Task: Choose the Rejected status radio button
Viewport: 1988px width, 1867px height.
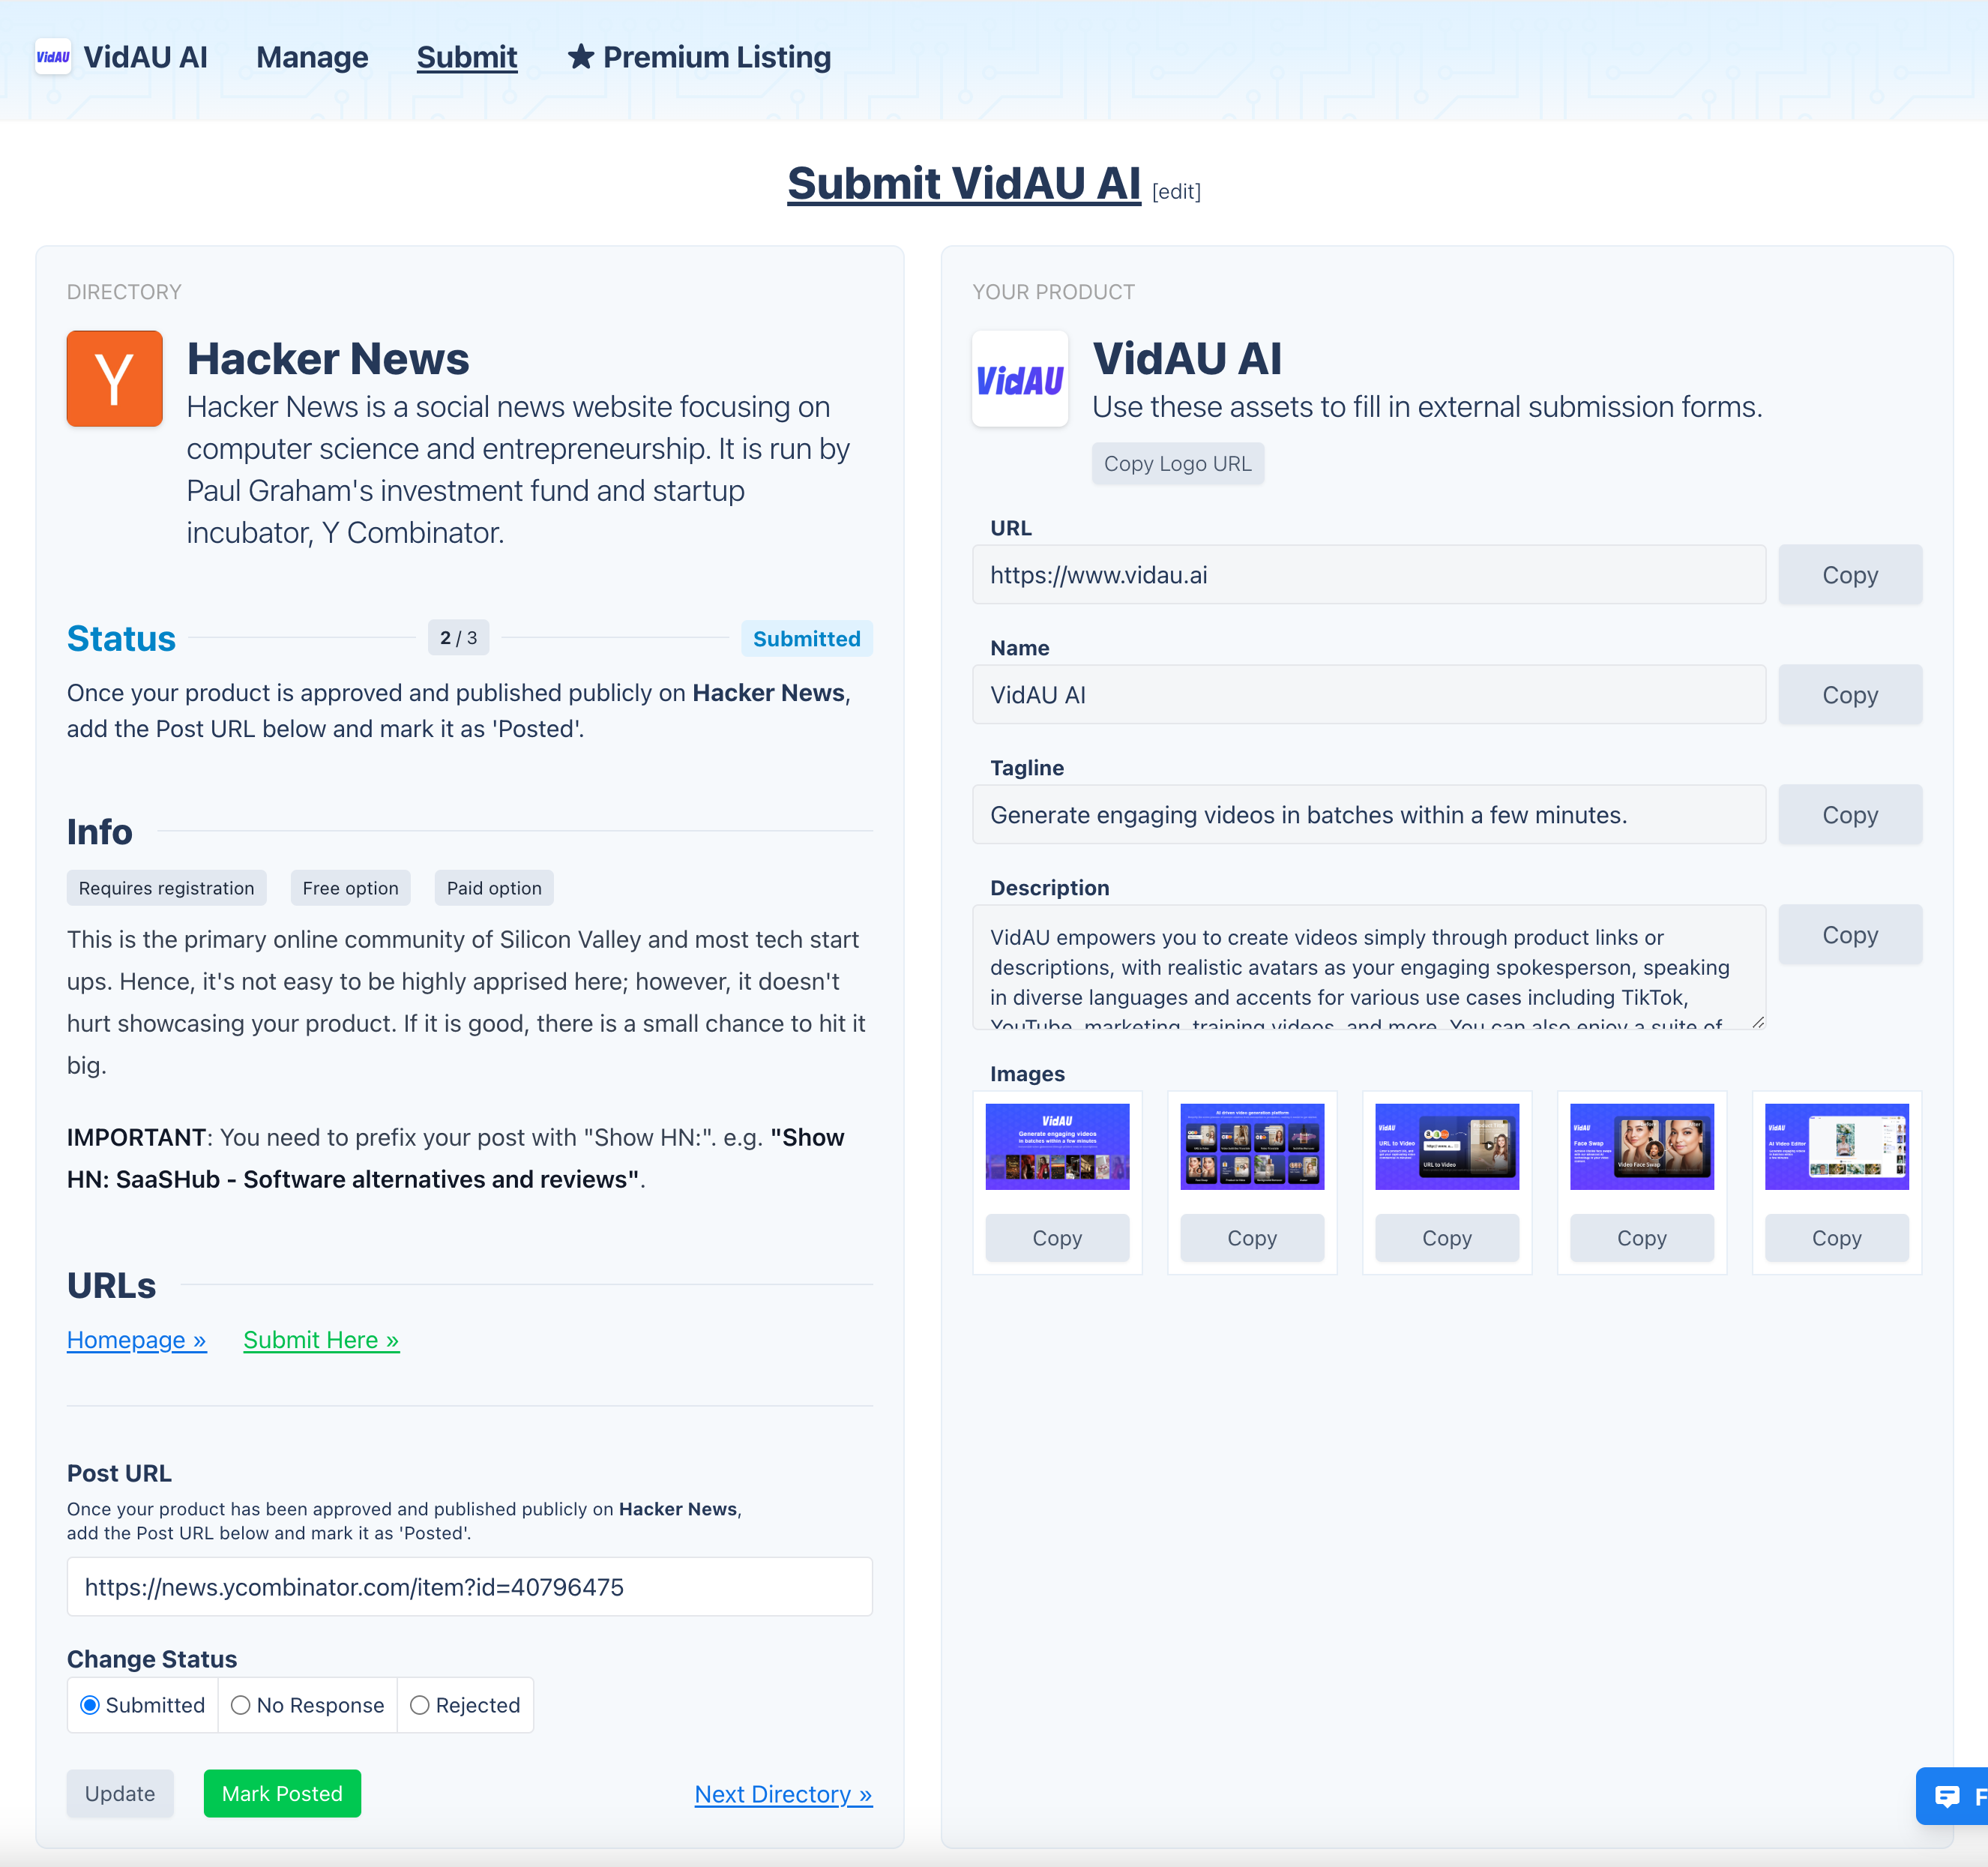Action: (420, 1705)
